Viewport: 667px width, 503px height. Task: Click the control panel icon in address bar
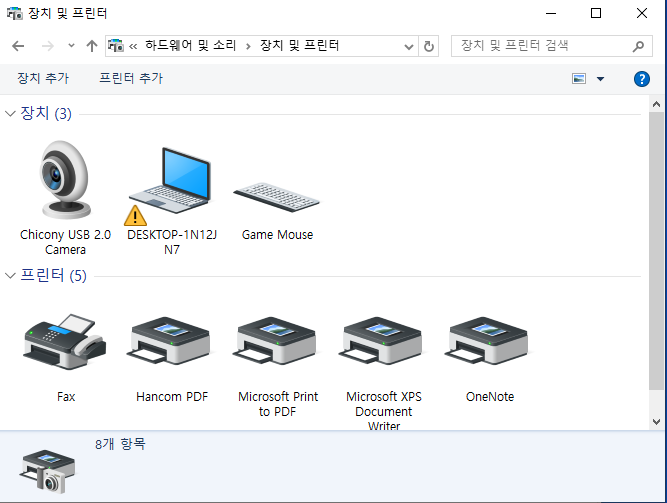click(115, 45)
